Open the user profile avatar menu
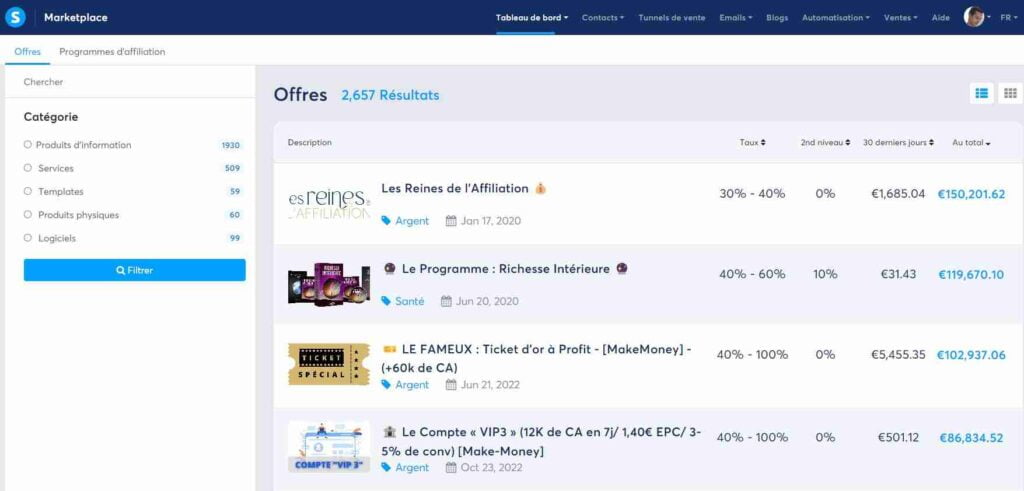Screen dimensions: 1024x491 pyautogui.click(x=974, y=18)
